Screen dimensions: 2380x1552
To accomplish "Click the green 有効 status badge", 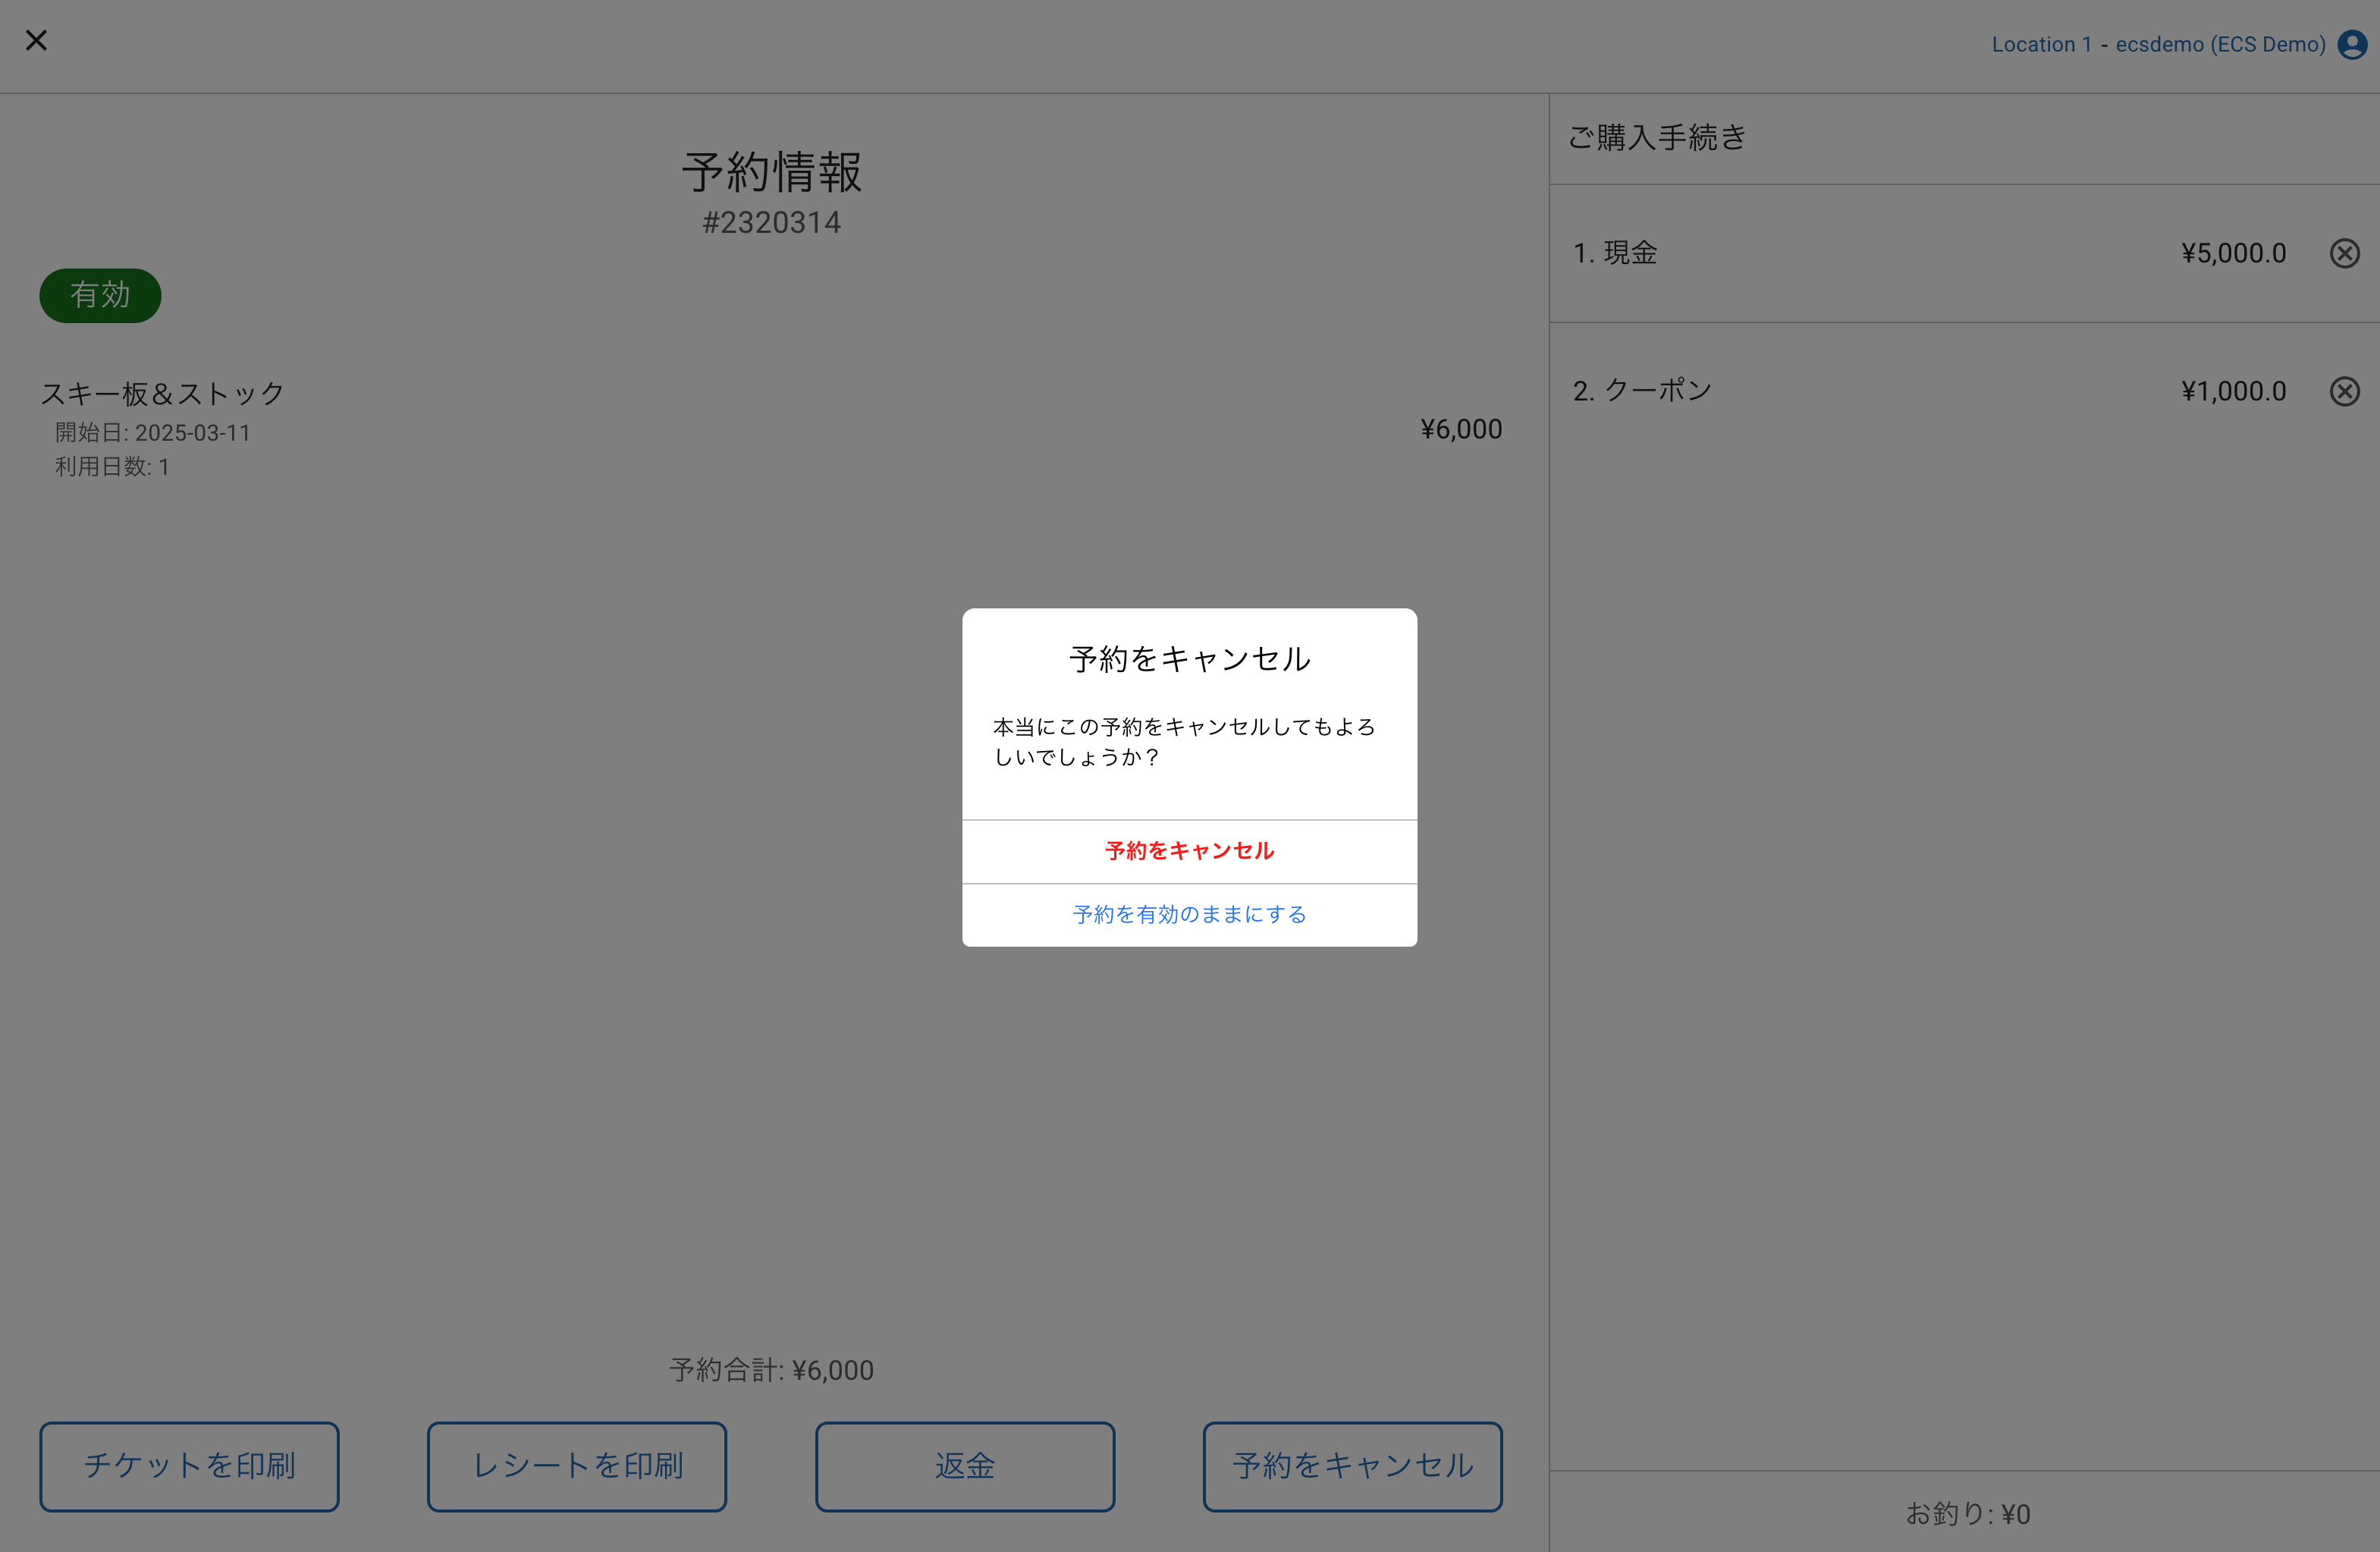I will [100, 296].
